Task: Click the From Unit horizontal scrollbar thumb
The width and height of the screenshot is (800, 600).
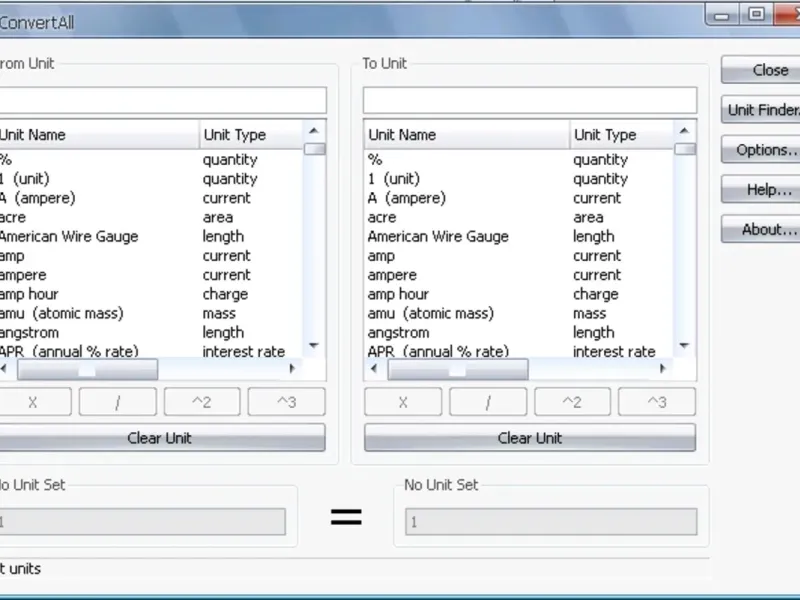Action: 87,369
